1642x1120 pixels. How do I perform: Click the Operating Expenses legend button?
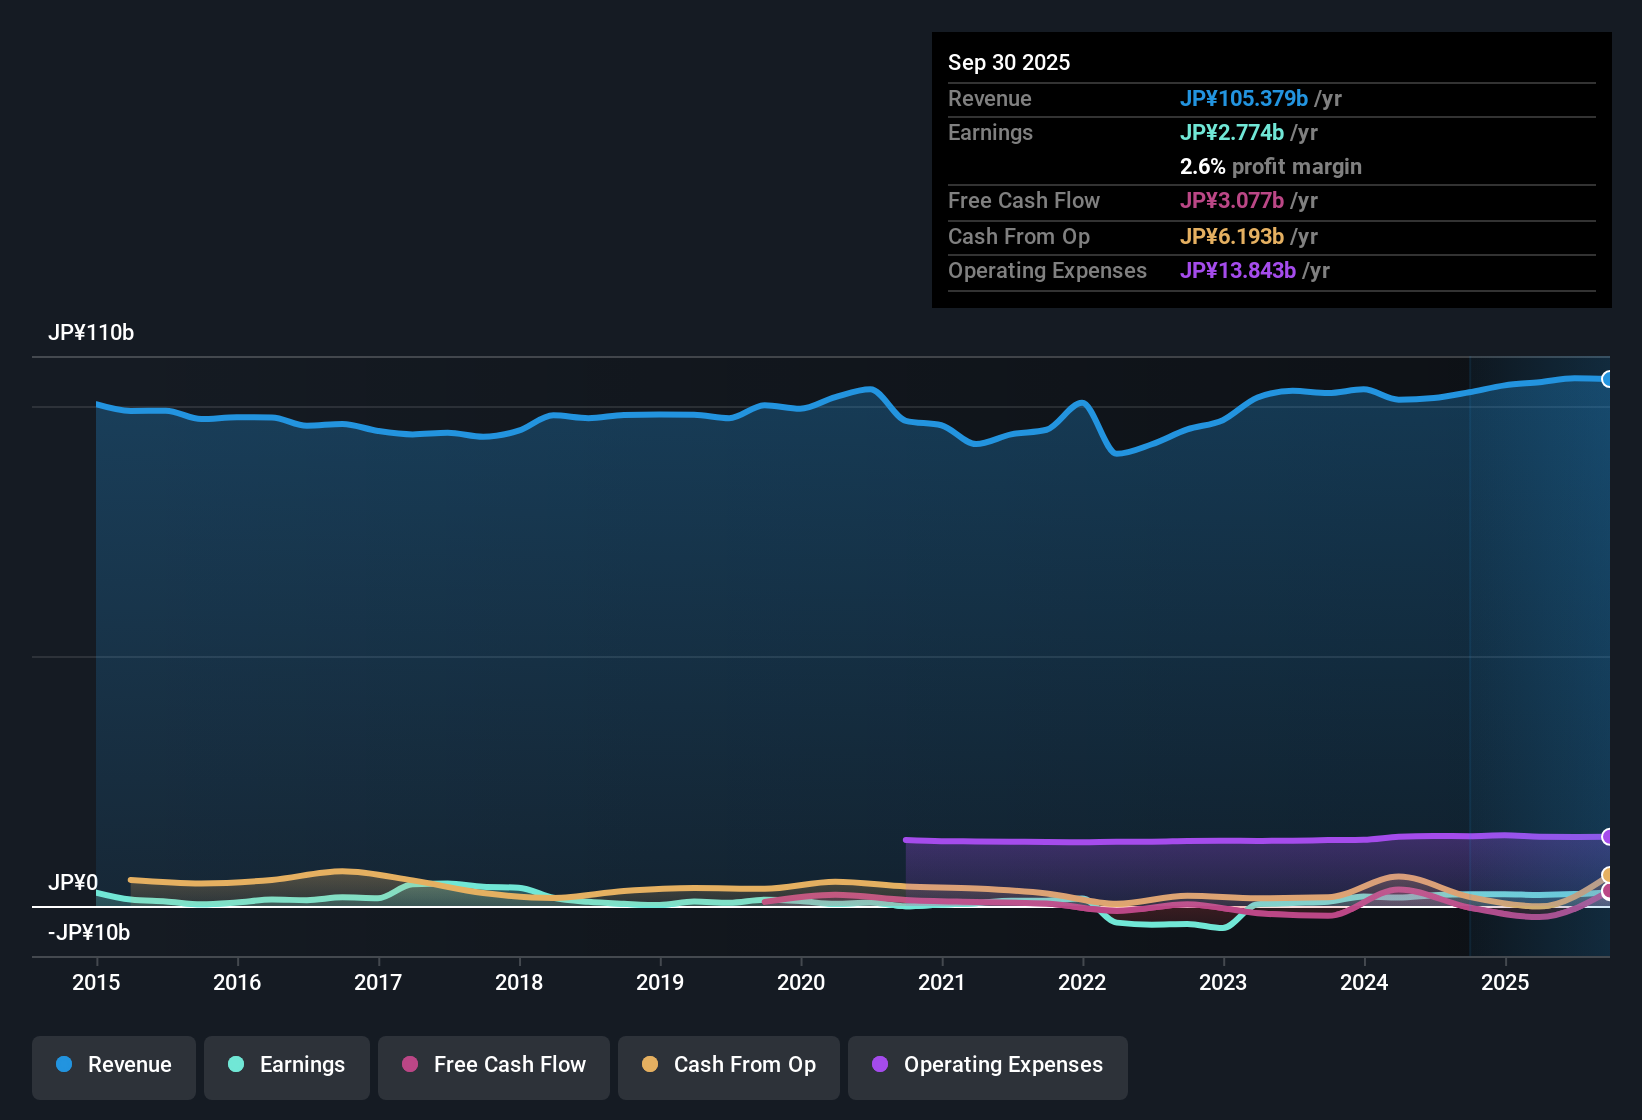987,1065
